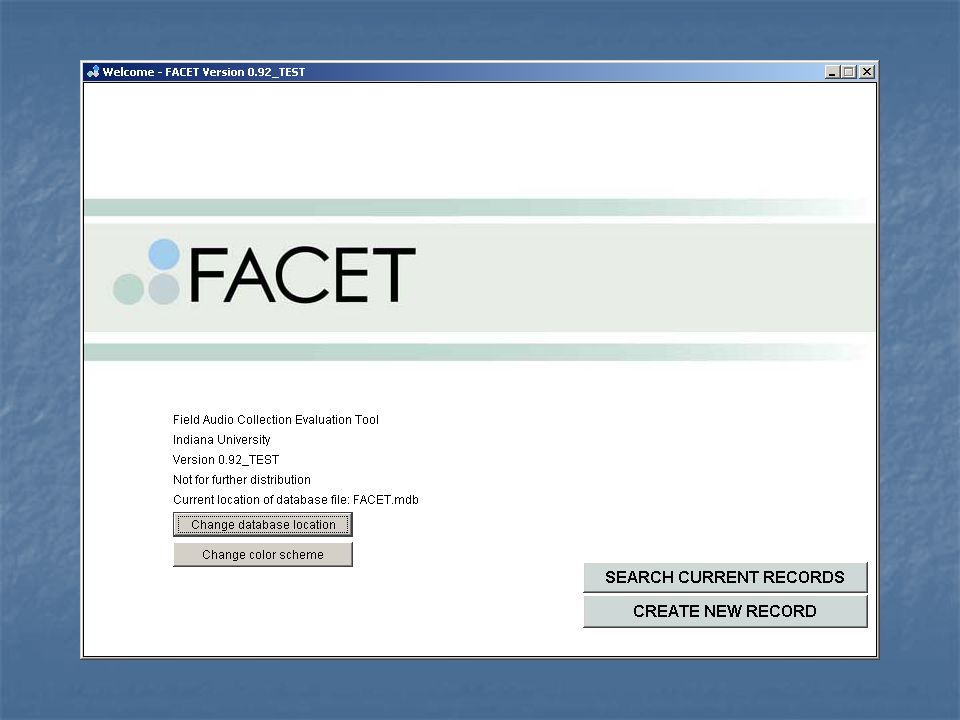Screen dimensions: 960x720
Task: Click the Change database location button
Action: click(263, 525)
